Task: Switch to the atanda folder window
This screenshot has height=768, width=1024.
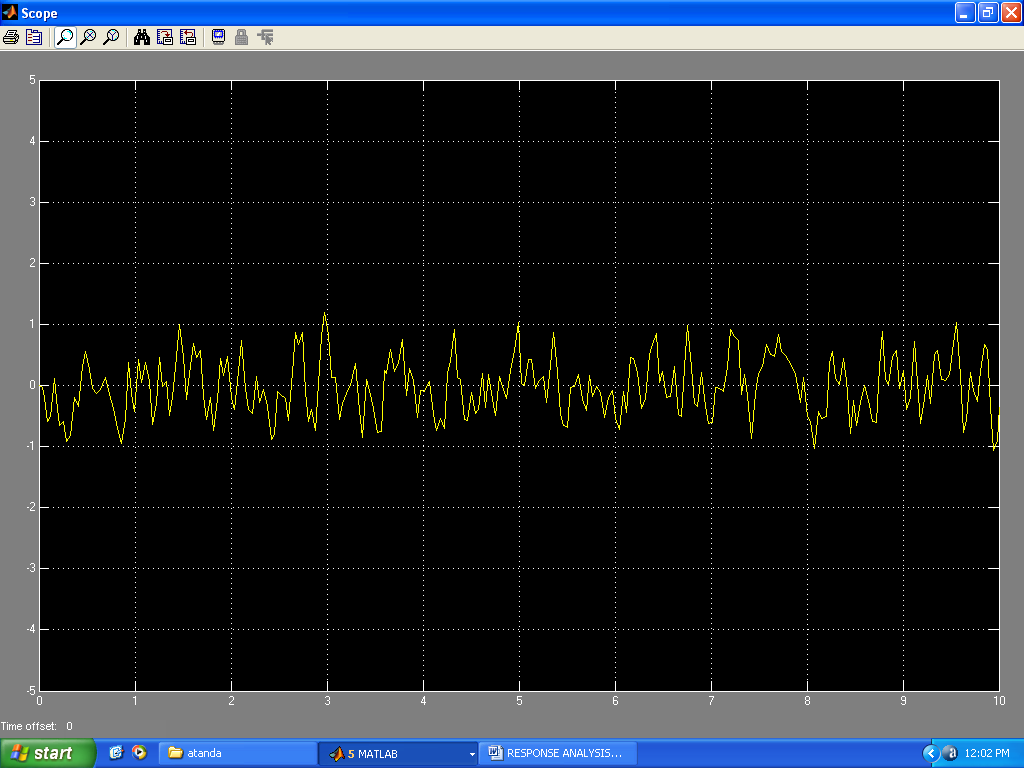Action: [x=236, y=753]
